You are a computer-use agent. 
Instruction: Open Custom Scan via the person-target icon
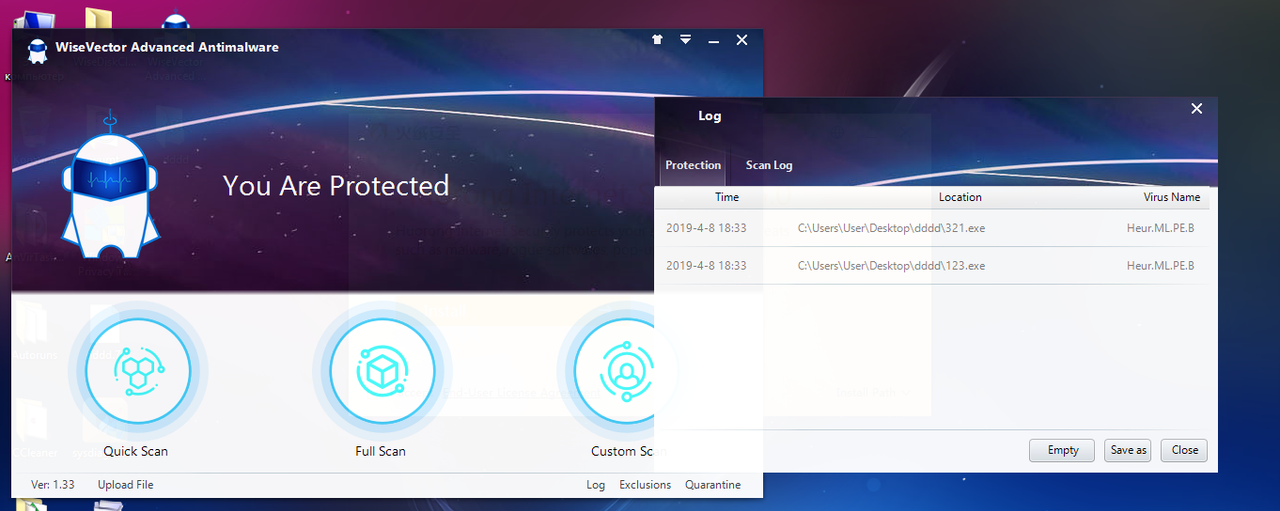[626, 371]
